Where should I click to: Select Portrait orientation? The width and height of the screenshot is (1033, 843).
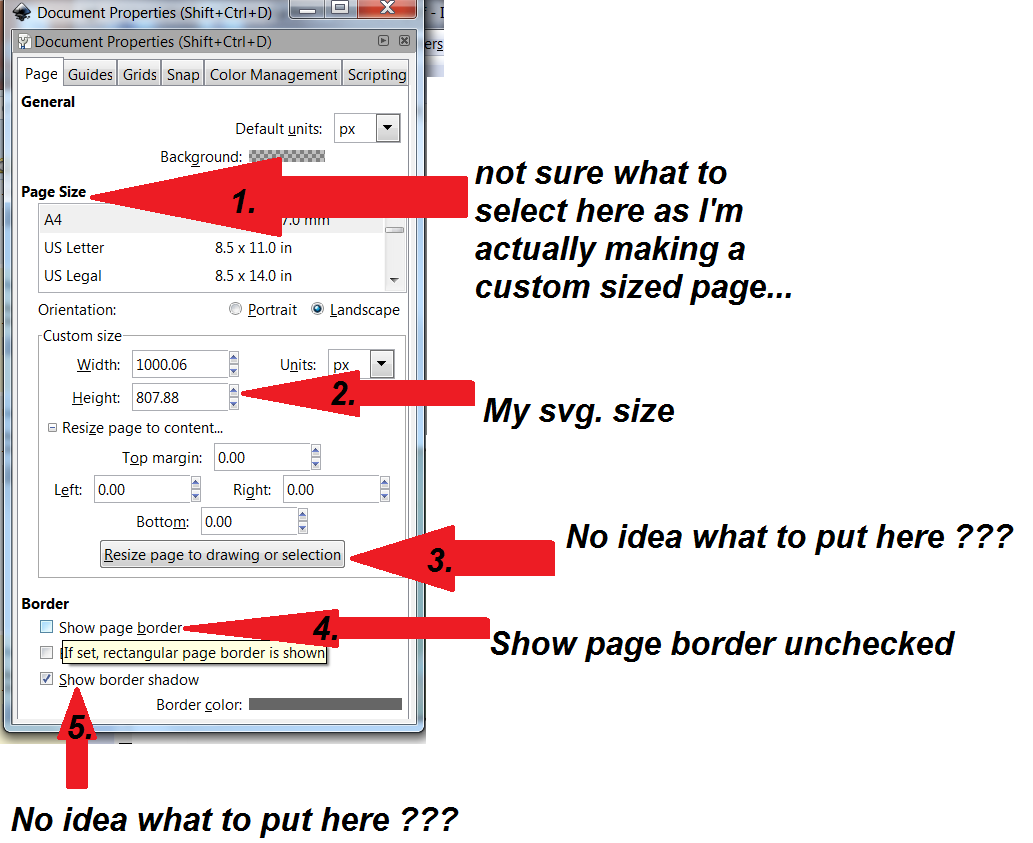[235, 309]
